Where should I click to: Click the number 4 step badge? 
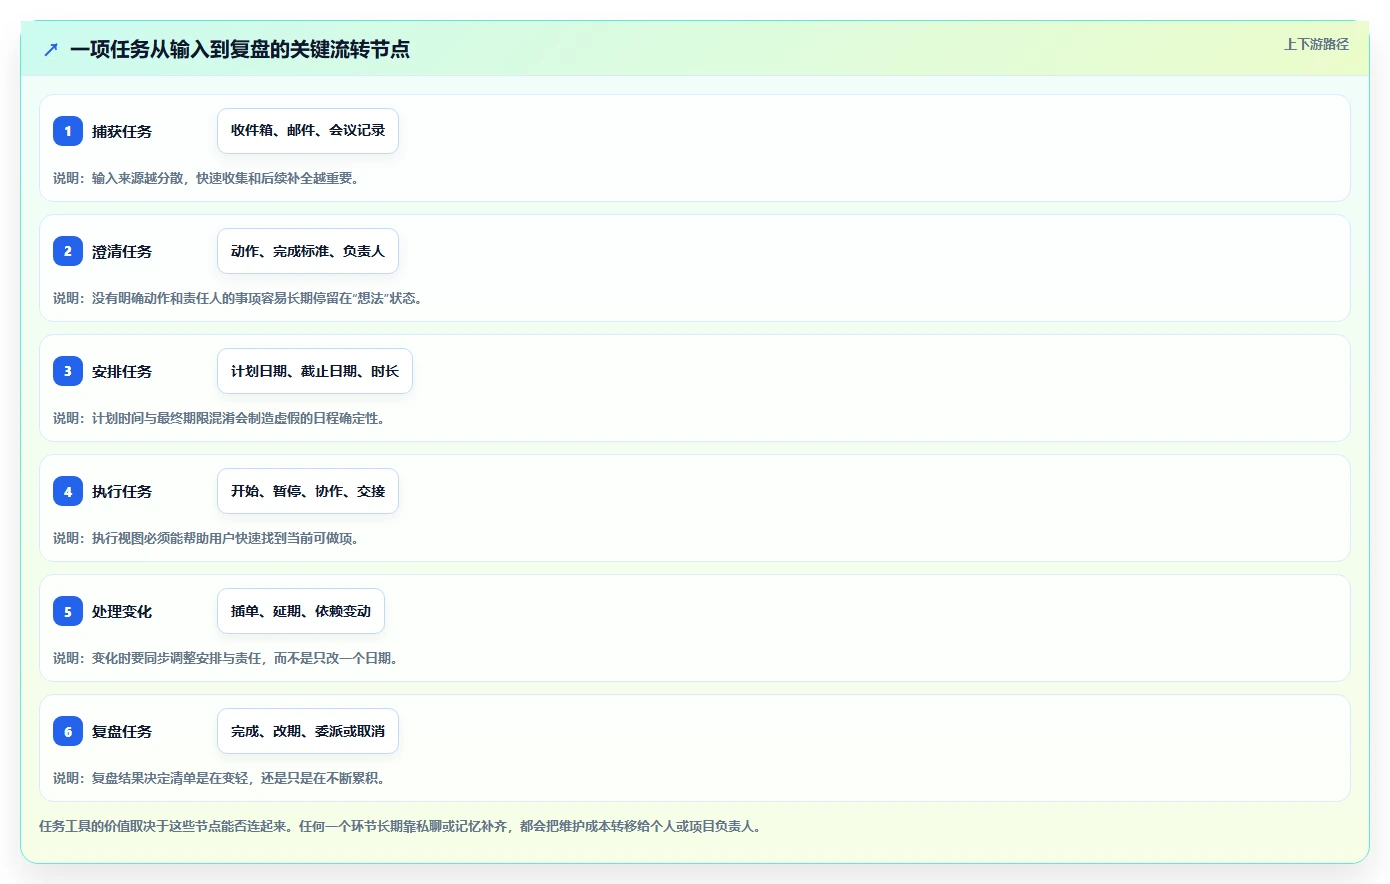[x=68, y=491]
